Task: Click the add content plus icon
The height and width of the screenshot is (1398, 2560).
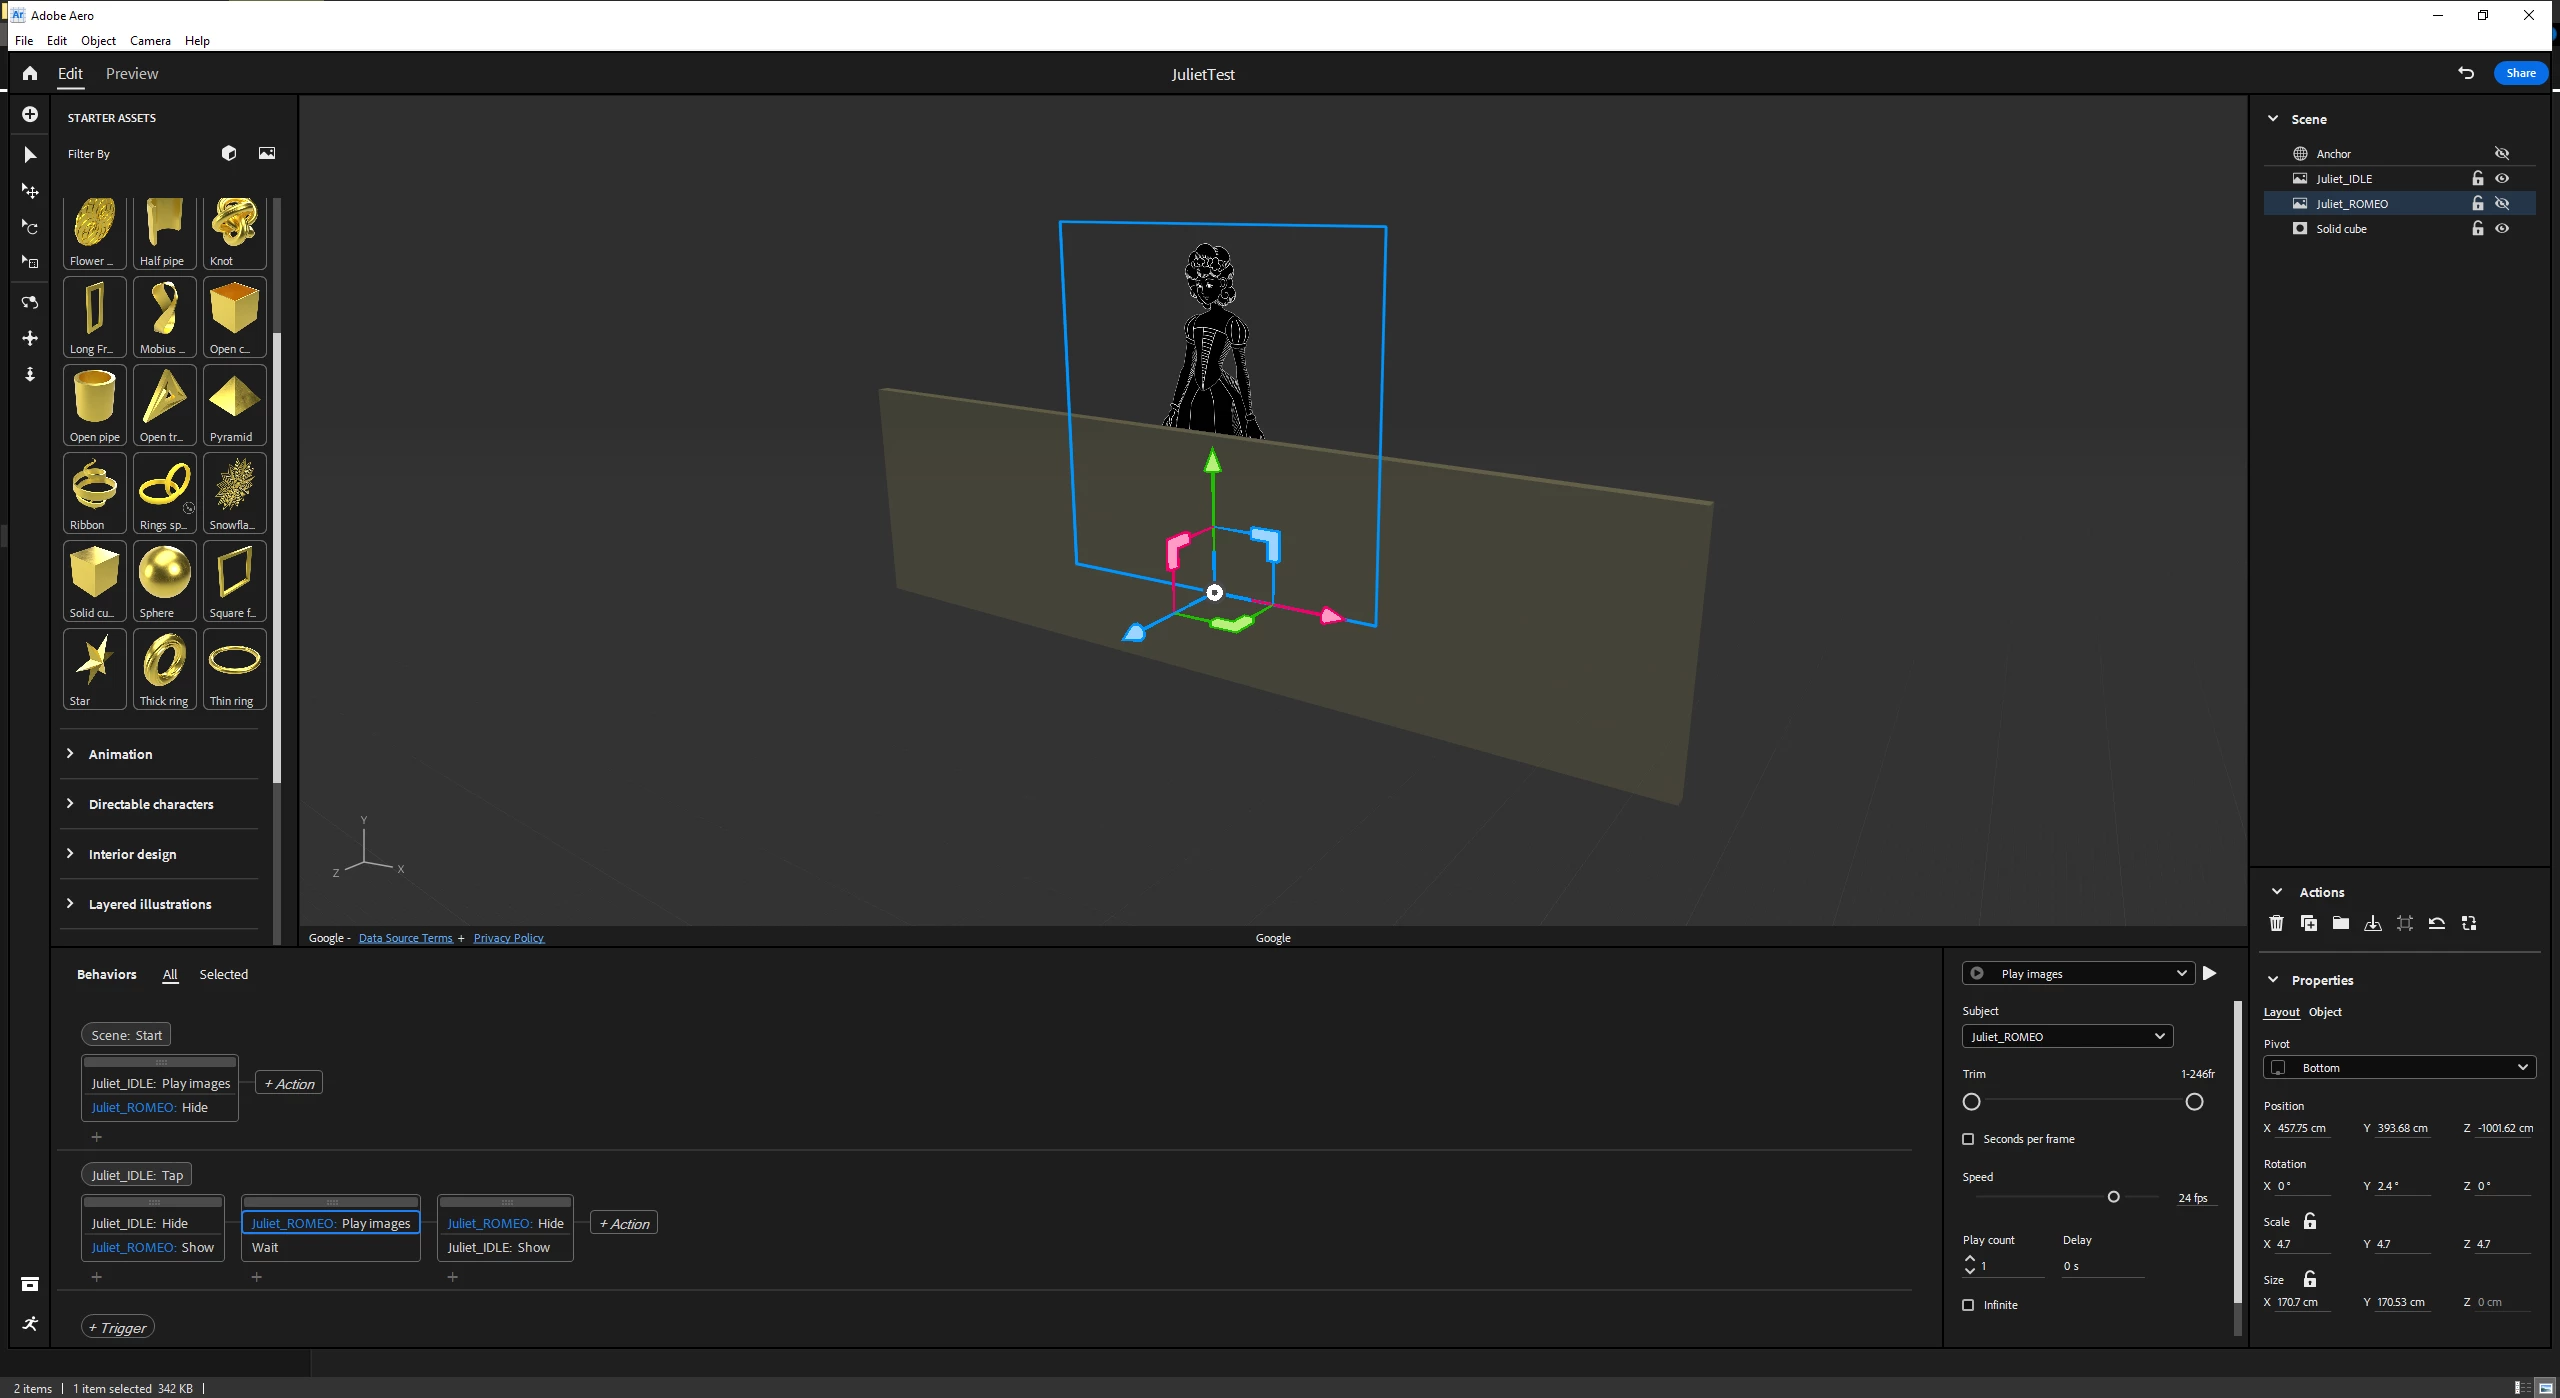Action: (30, 114)
